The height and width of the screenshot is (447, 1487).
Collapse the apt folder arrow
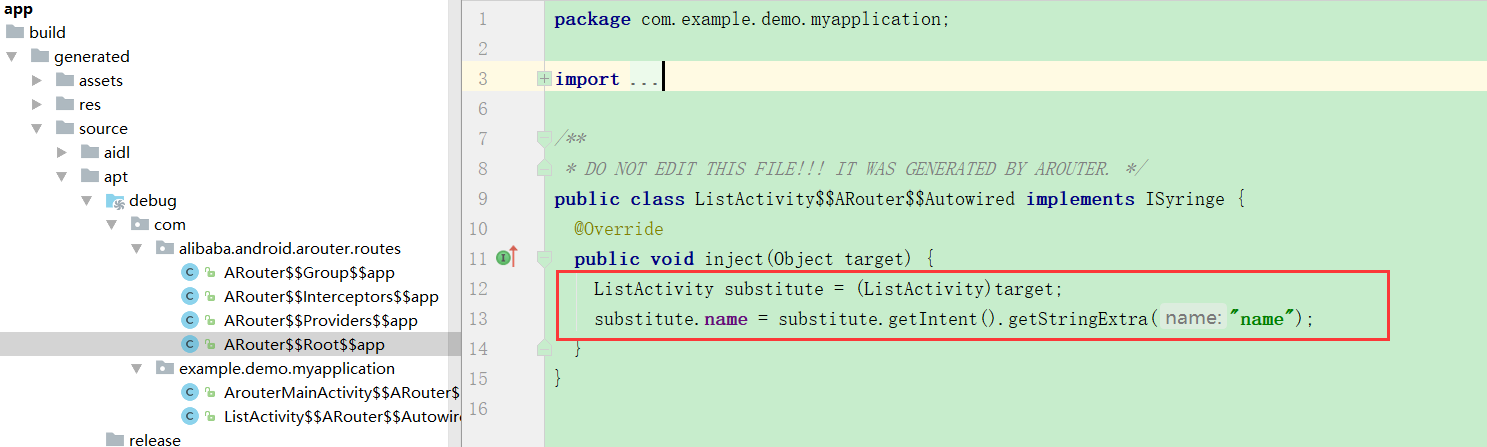click(62, 177)
